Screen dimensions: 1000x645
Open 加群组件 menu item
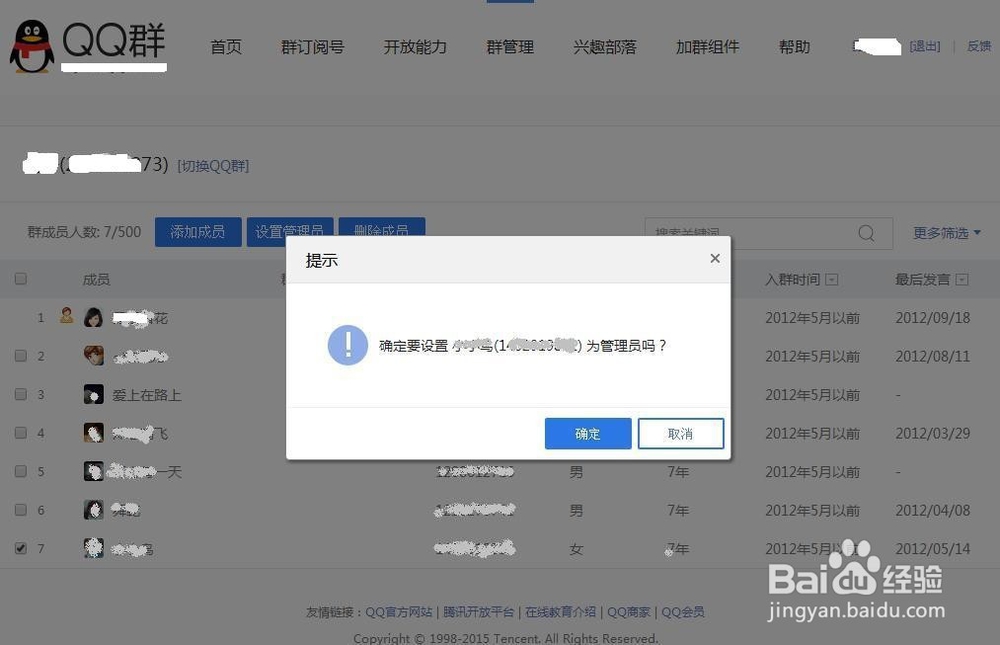707,47
